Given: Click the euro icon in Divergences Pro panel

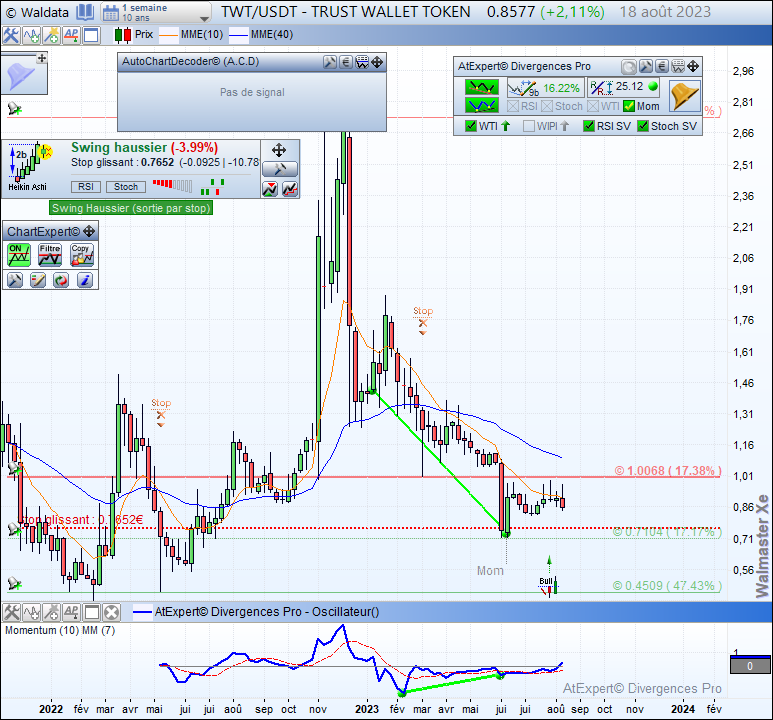Looking at the screenshot, I should [662, 66].
